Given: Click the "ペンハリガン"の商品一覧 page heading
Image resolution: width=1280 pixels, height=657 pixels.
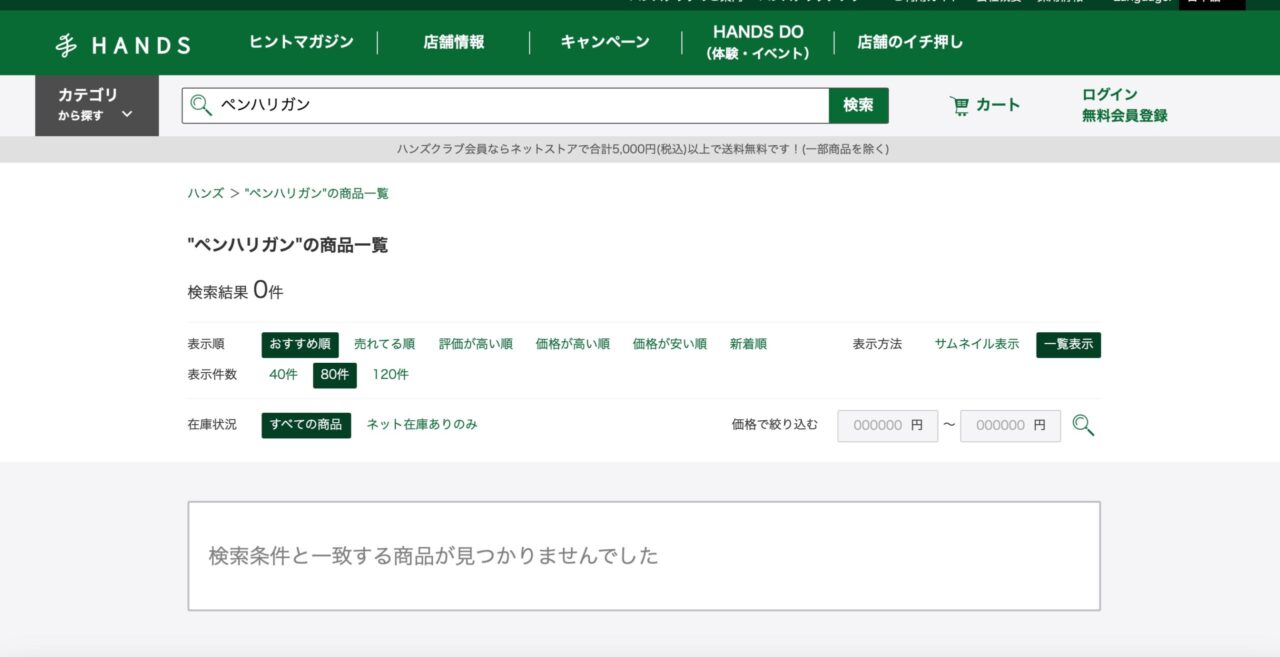Looking at the screenshot, I should coord(288,245).
